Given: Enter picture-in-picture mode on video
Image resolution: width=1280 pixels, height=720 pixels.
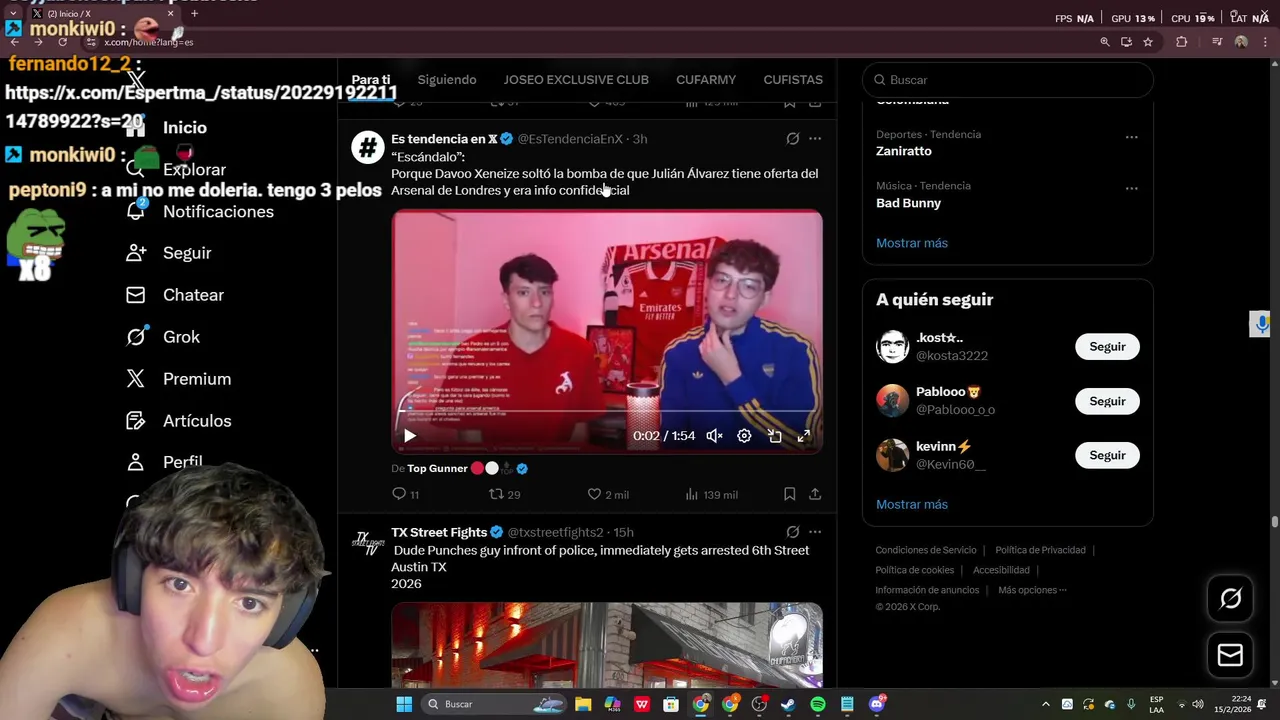Looking at the screenshot, I should [774, 436].
